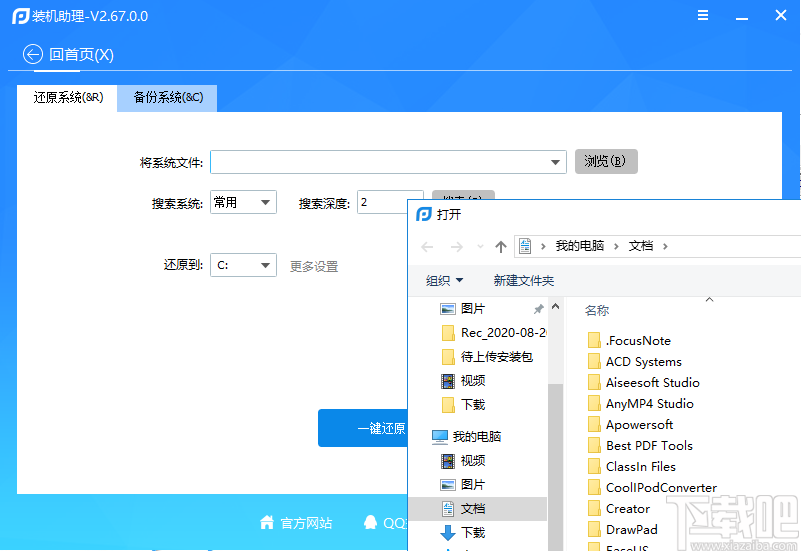Select ACD Systems folder

click(634, 362)
